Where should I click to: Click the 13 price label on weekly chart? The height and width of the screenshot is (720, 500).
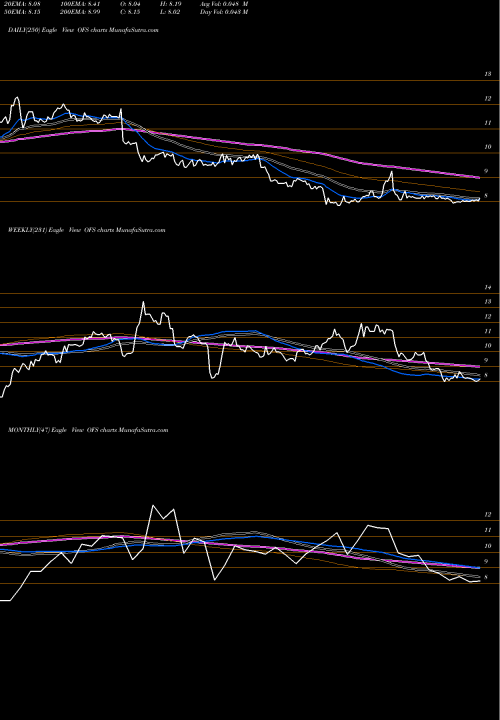click(x=488, y=302)
